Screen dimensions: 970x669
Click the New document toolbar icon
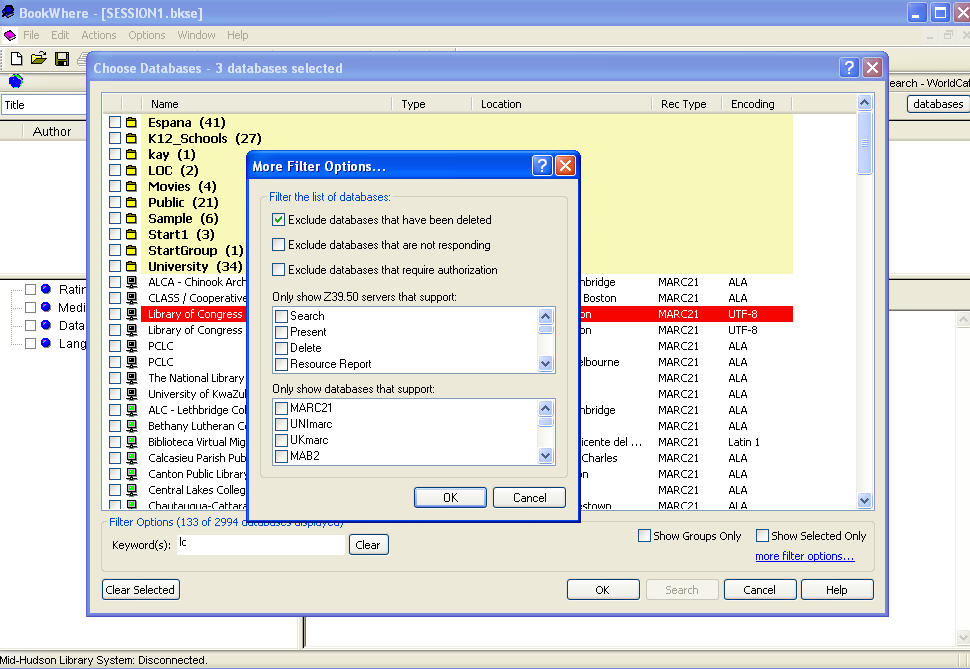(17, 59)
